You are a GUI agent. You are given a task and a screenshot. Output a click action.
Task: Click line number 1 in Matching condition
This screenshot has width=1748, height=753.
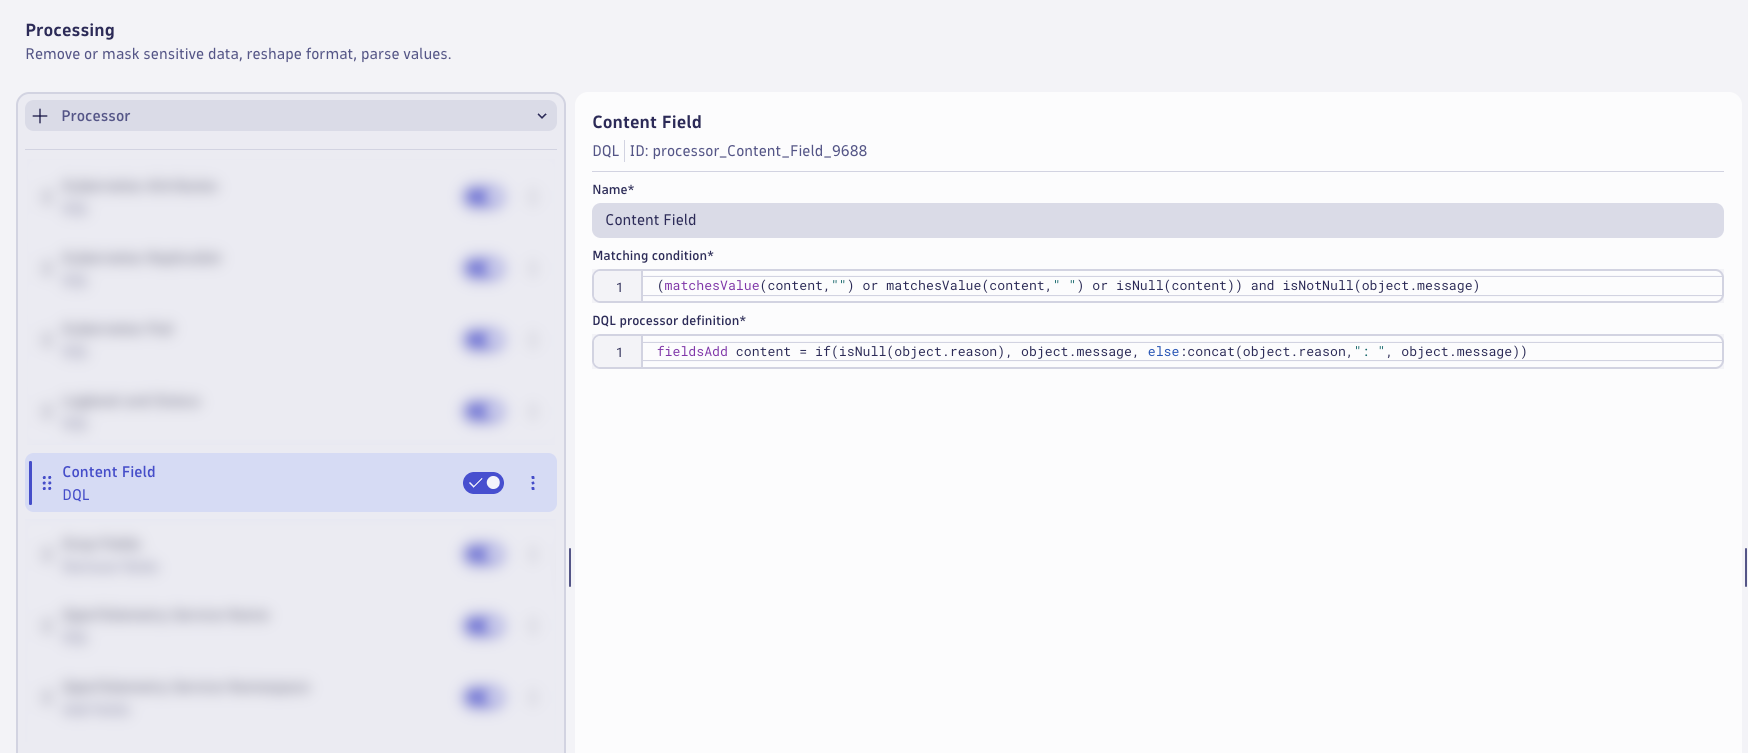[619, 287]
